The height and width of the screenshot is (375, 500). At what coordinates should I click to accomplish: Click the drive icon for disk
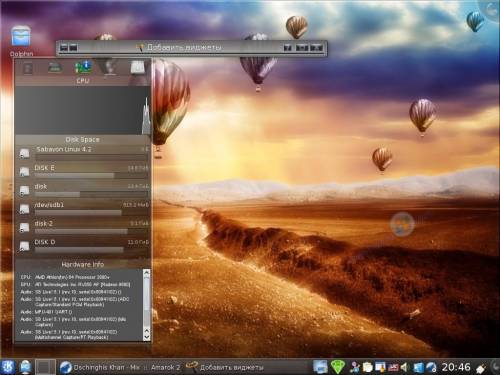click(x=24, y=190)
